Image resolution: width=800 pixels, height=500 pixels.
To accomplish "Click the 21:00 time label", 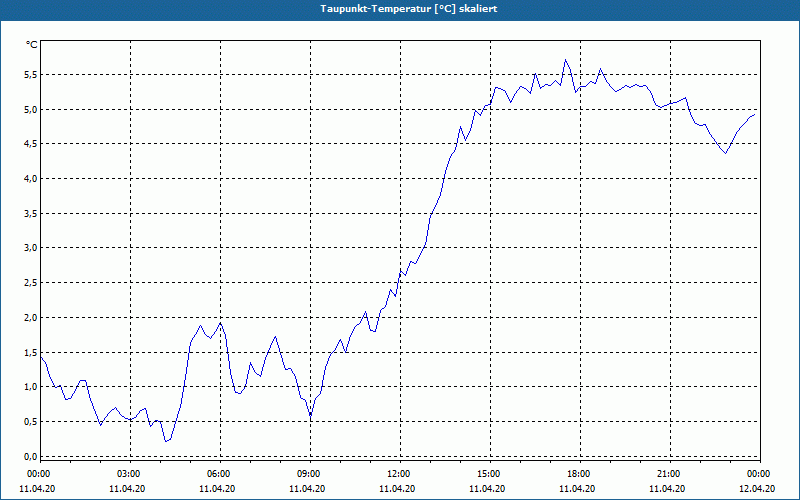I will tap(670, 474).
